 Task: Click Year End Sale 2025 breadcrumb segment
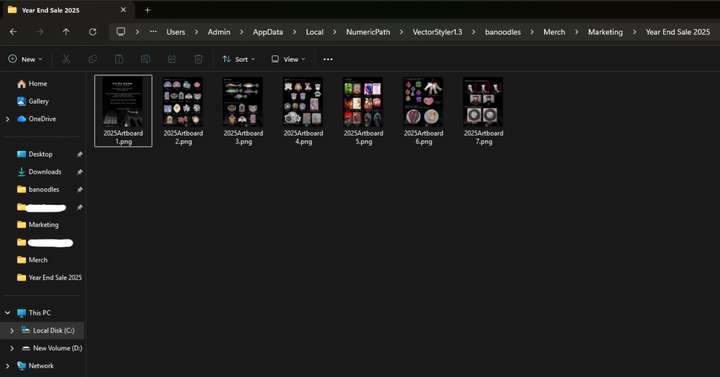678,32
